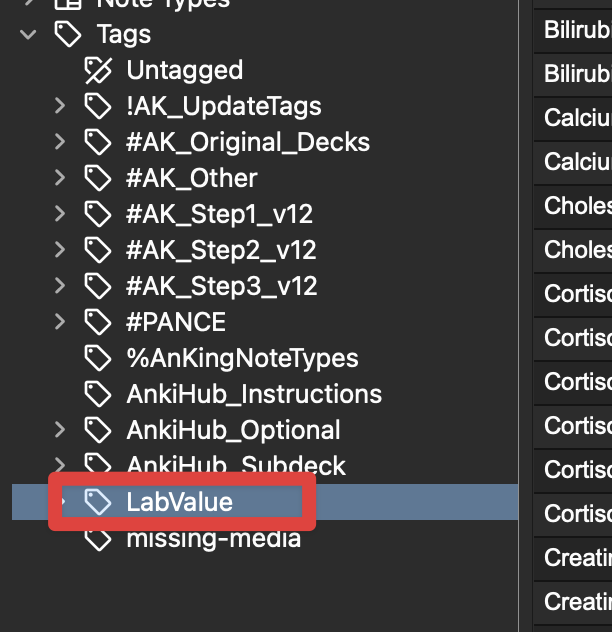Expand the !AK_UpdateTags tag

click(x=60, y=106)
